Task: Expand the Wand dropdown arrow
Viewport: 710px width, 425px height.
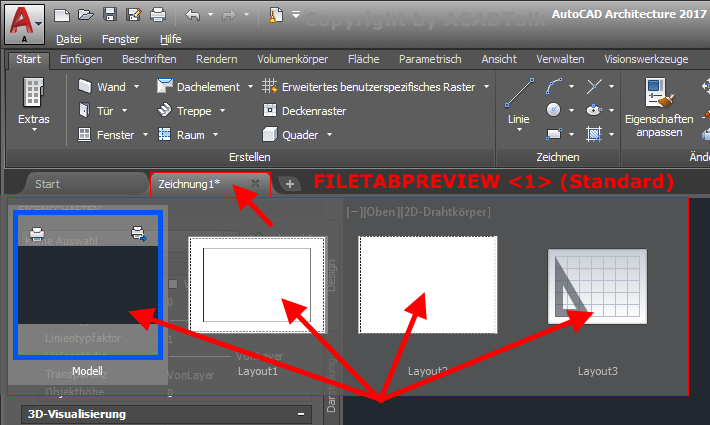Action: pyautogui.click(x=136, y=86)
